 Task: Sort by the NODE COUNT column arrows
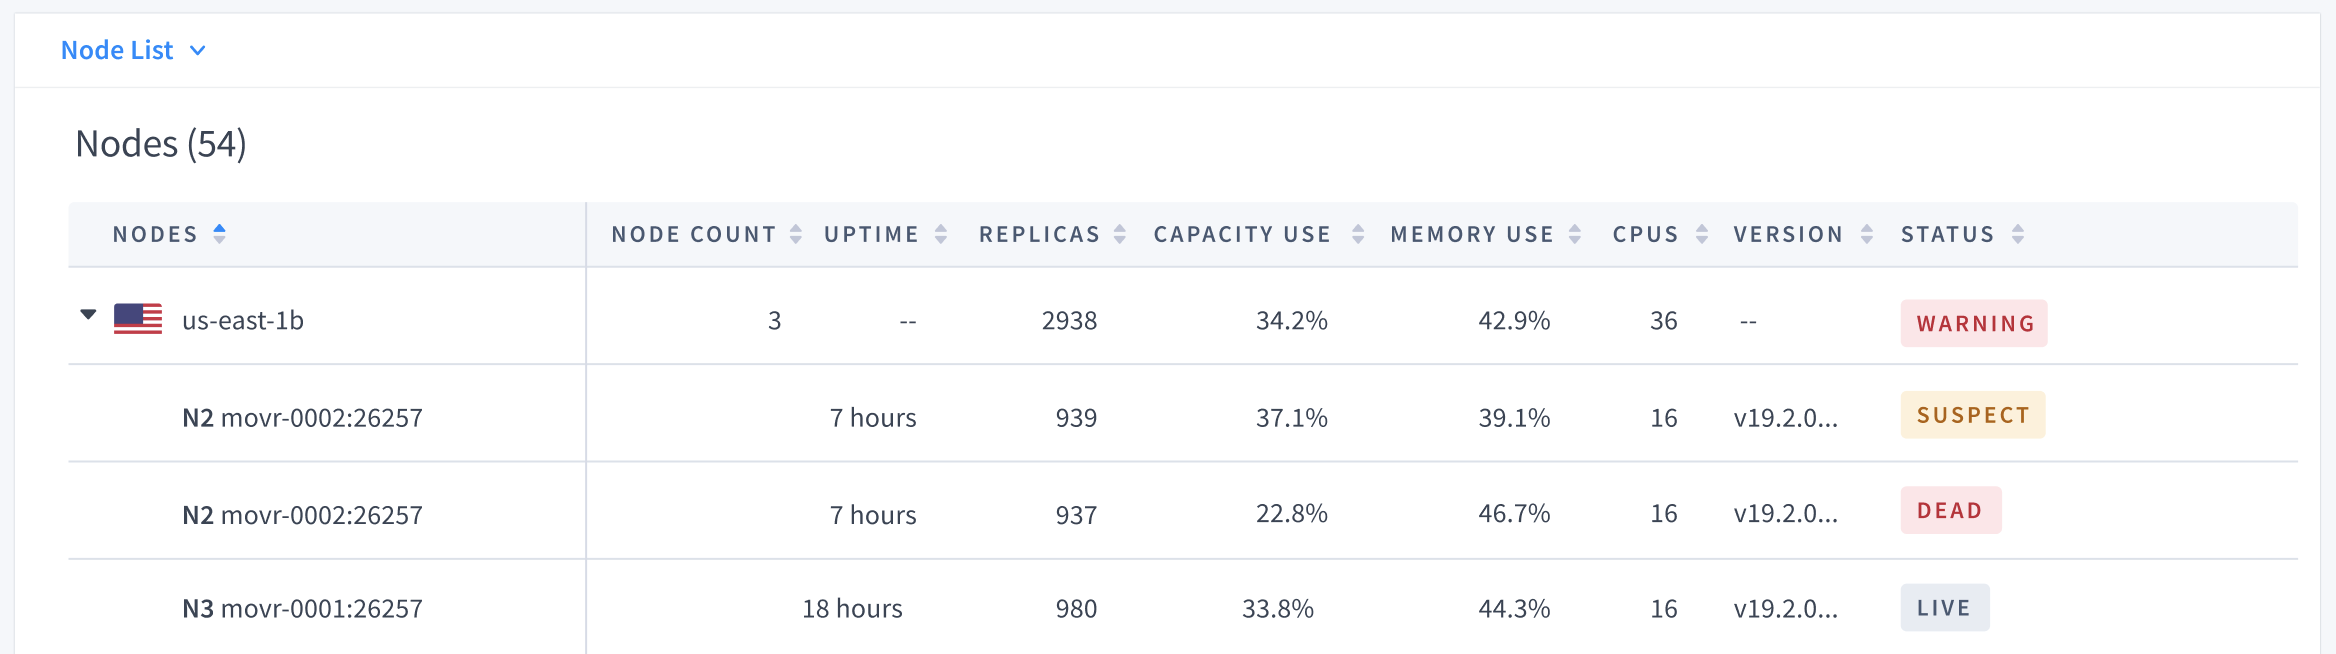tap(795, 233)
